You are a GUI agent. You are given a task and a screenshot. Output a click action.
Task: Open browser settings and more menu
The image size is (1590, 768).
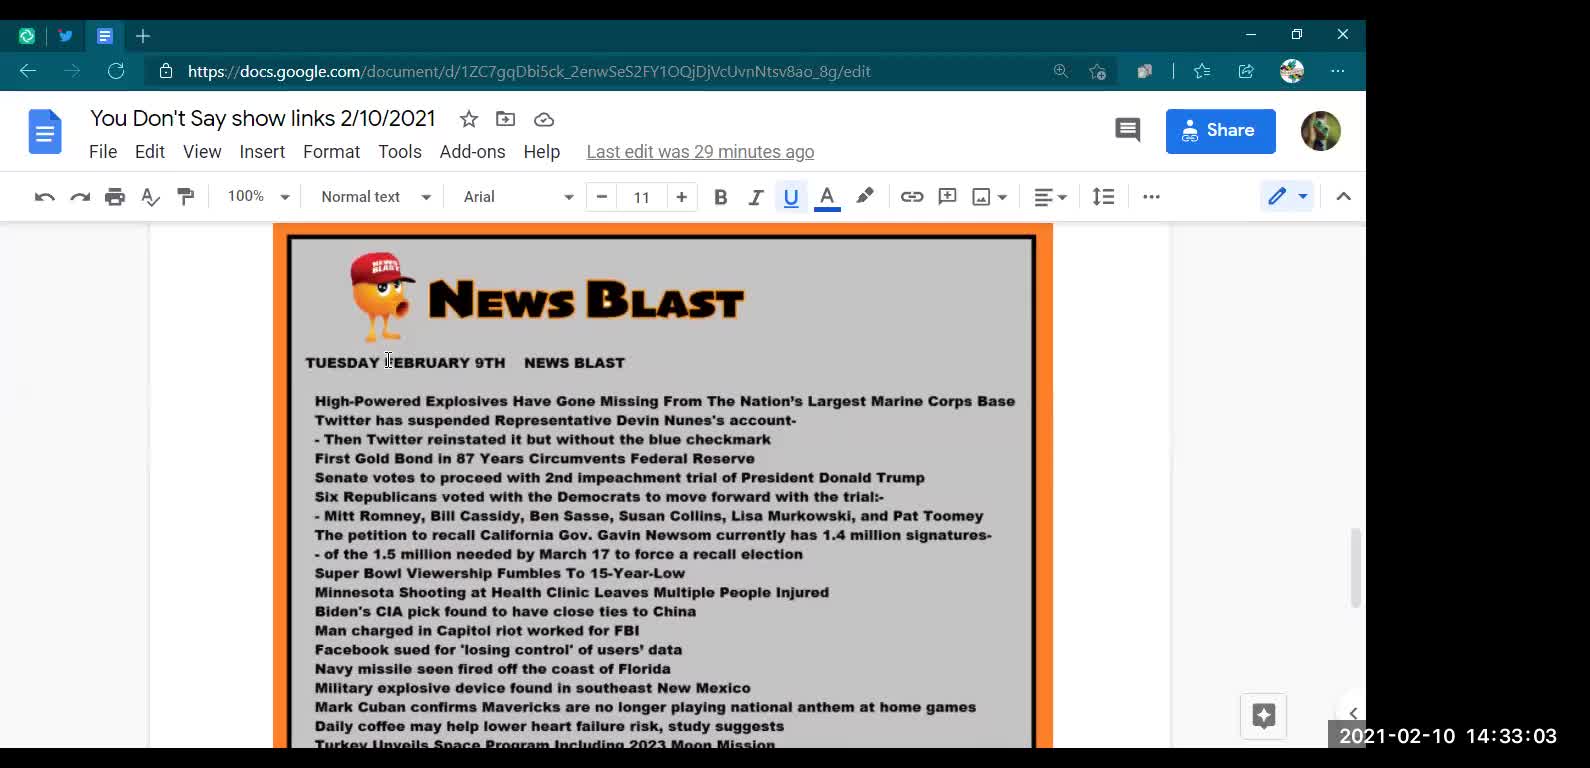[x=1337, y=71]
